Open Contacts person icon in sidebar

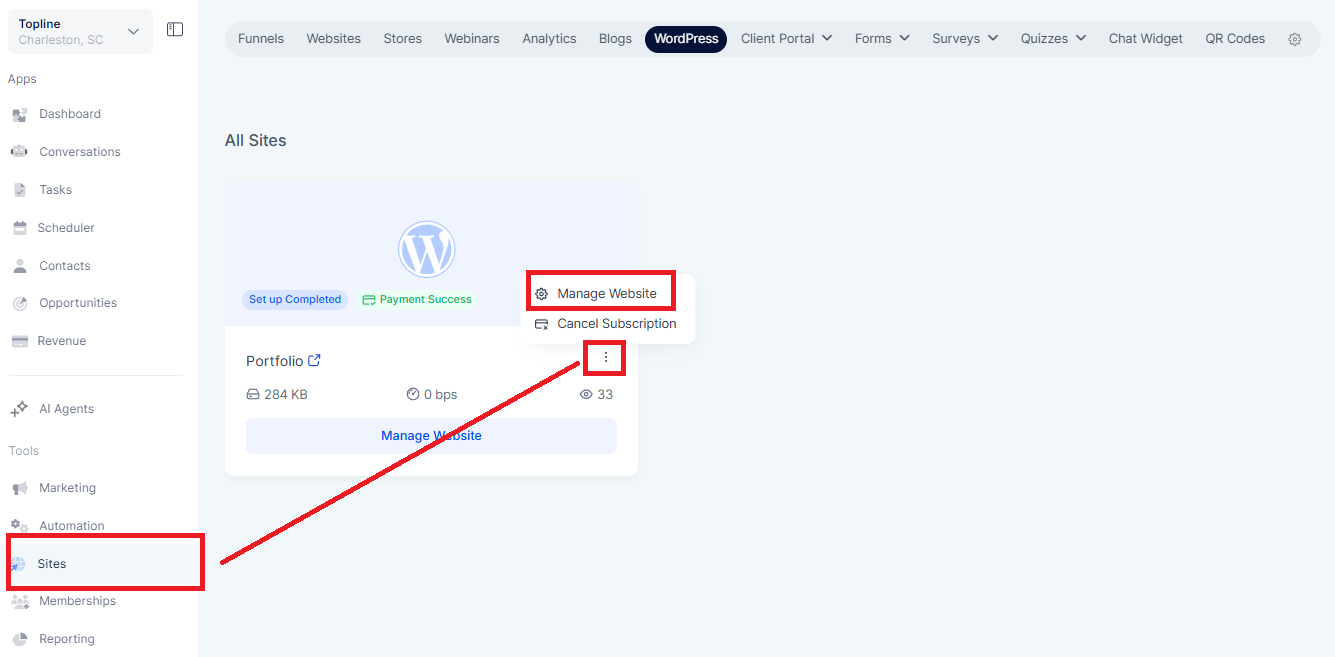20,266
